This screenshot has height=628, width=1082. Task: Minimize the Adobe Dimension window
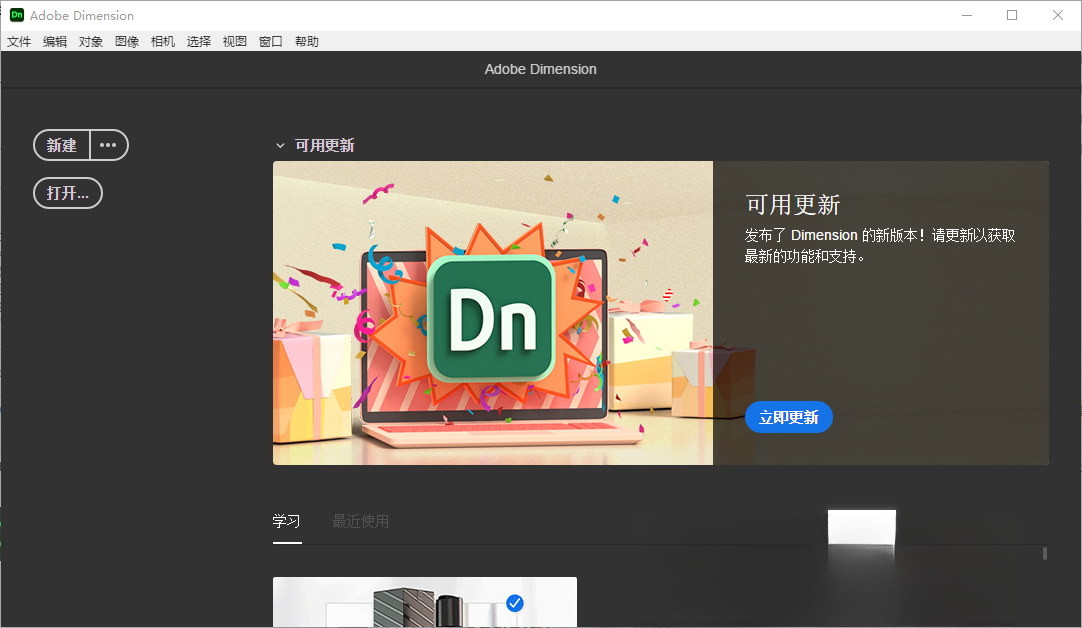pos(967,15)
